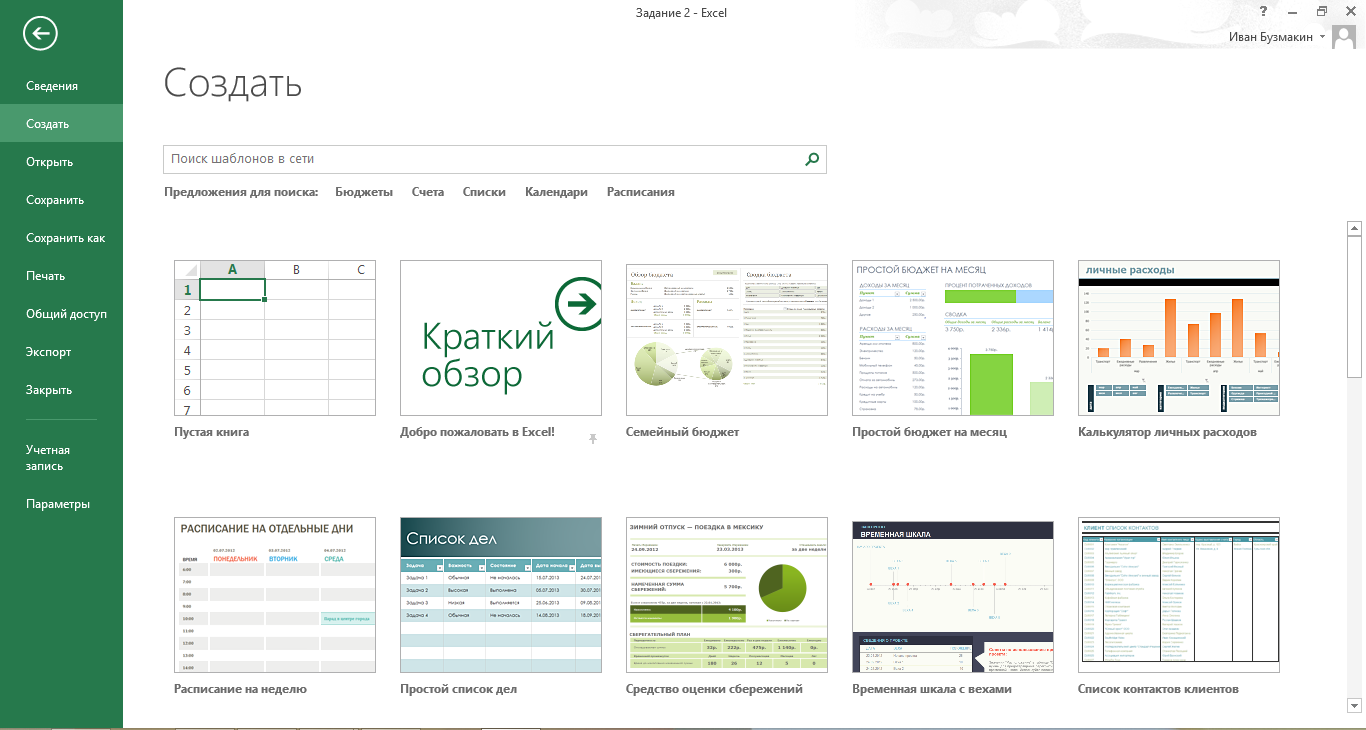Click Сохранить in the sidebar
The height and width of the screenshot is (730, 1366).
pyautogui.click(x=61, y=200)
